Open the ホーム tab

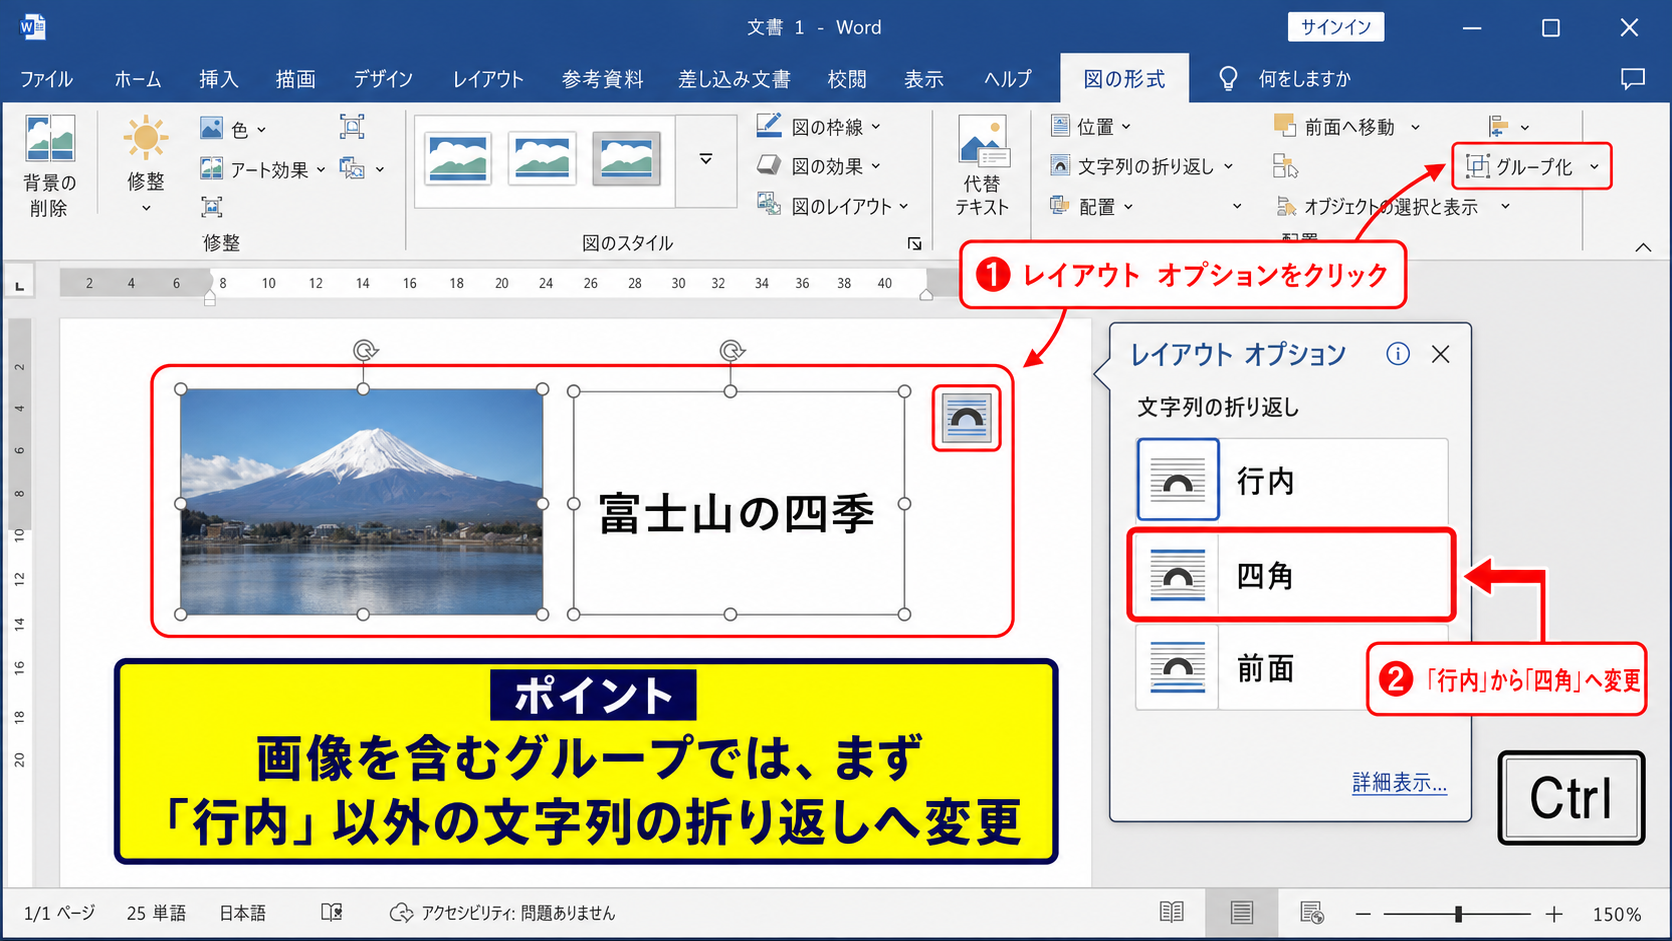137,79
